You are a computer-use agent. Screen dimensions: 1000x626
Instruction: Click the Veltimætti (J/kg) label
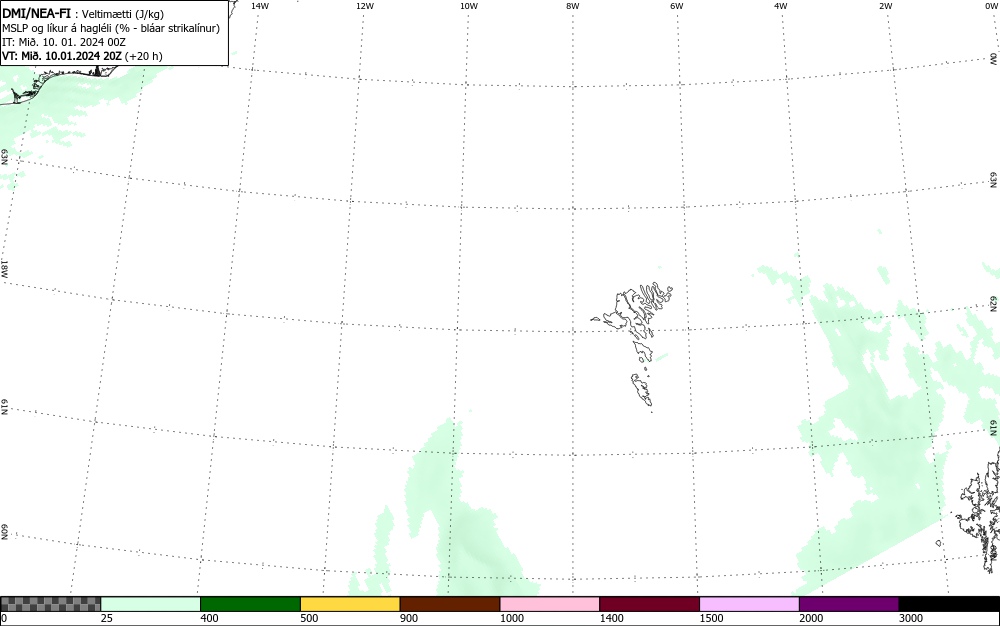(x=122, y=14)
